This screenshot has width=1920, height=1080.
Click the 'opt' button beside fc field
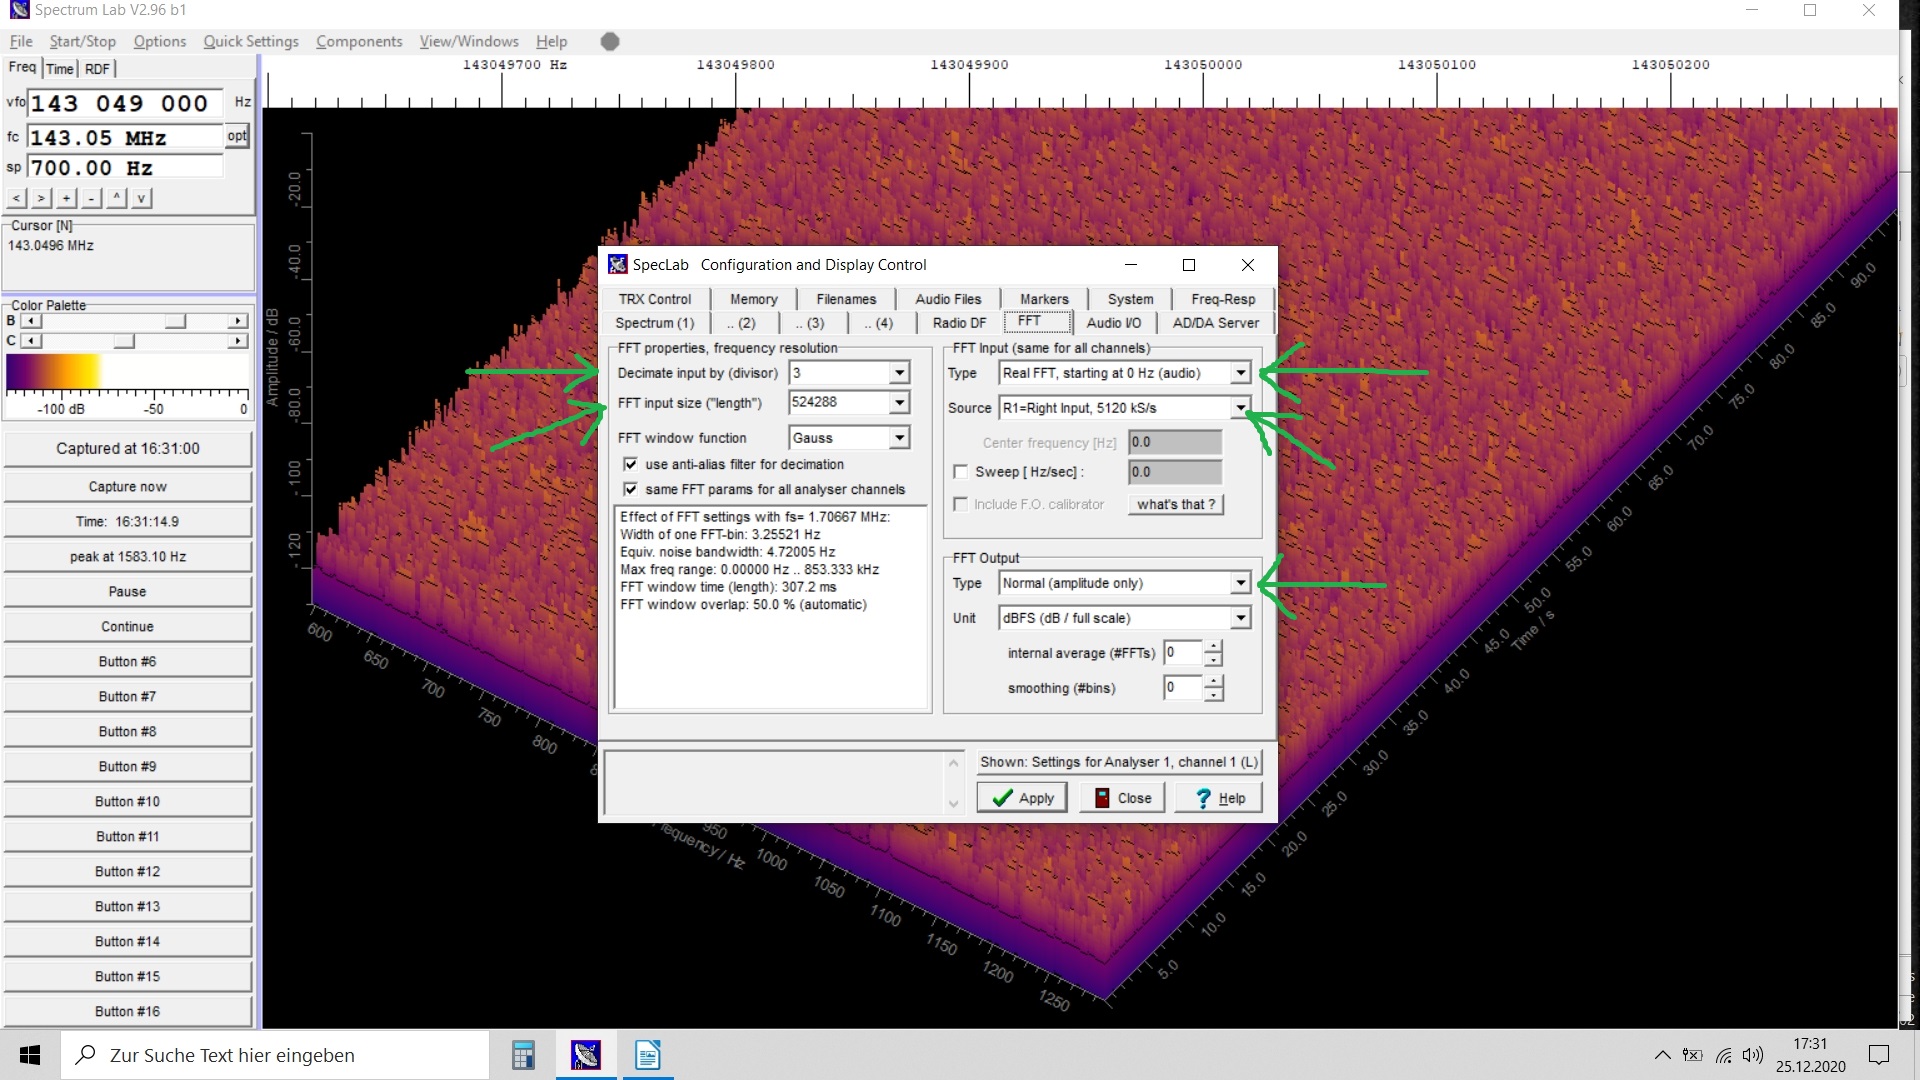pos(237,136)
